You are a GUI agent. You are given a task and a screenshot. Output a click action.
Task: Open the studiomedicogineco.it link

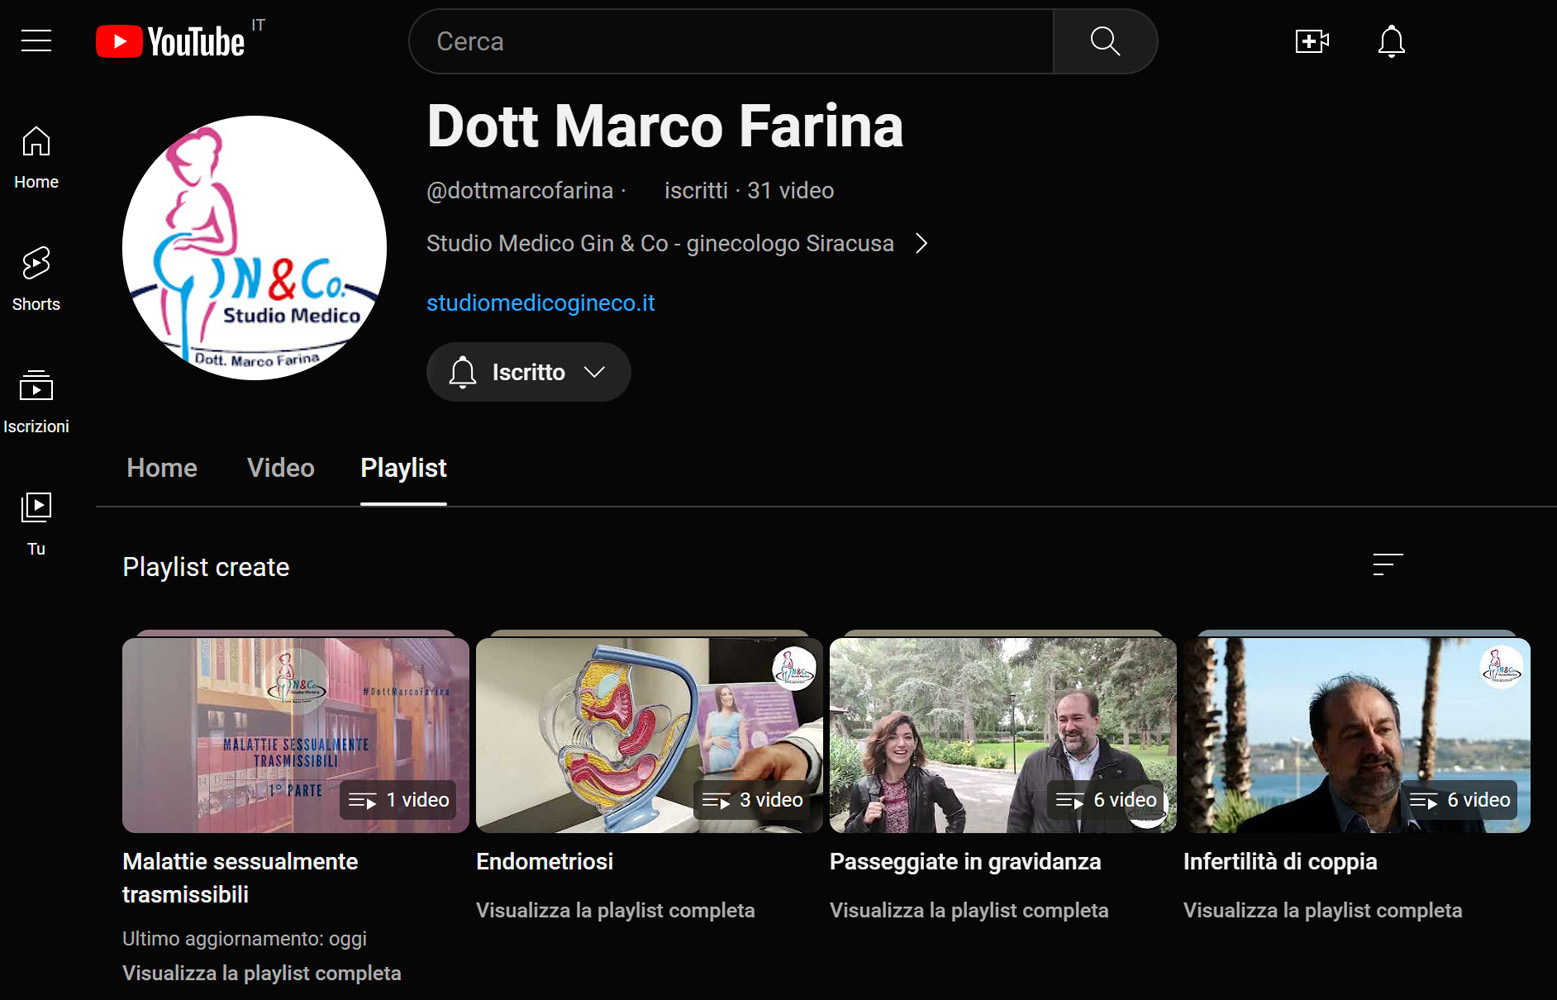coord(540,303)
